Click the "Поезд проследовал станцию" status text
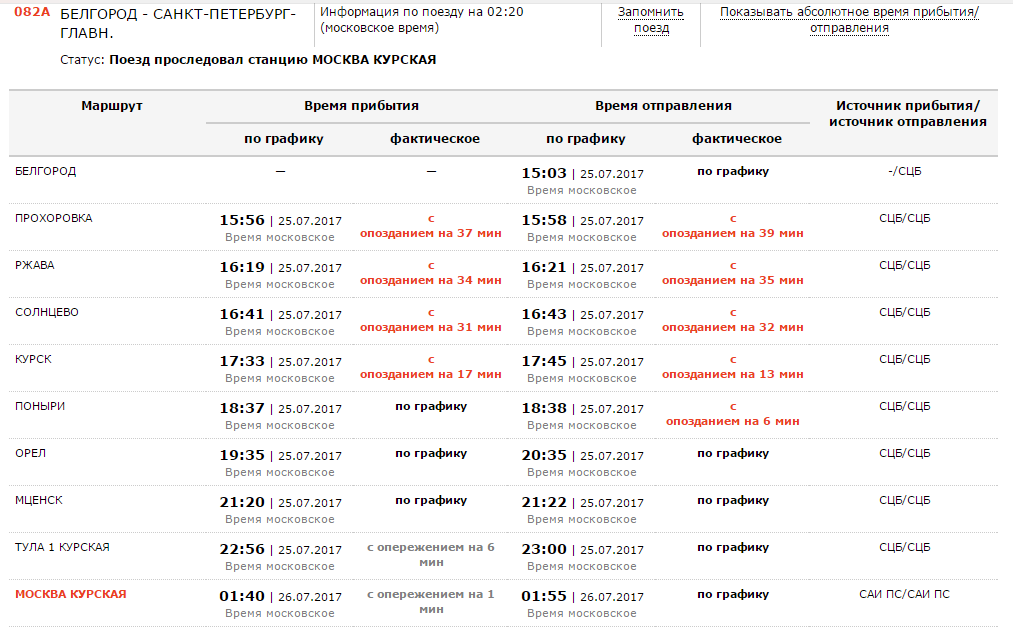The image size is (1013, 631). coord(272,60)
